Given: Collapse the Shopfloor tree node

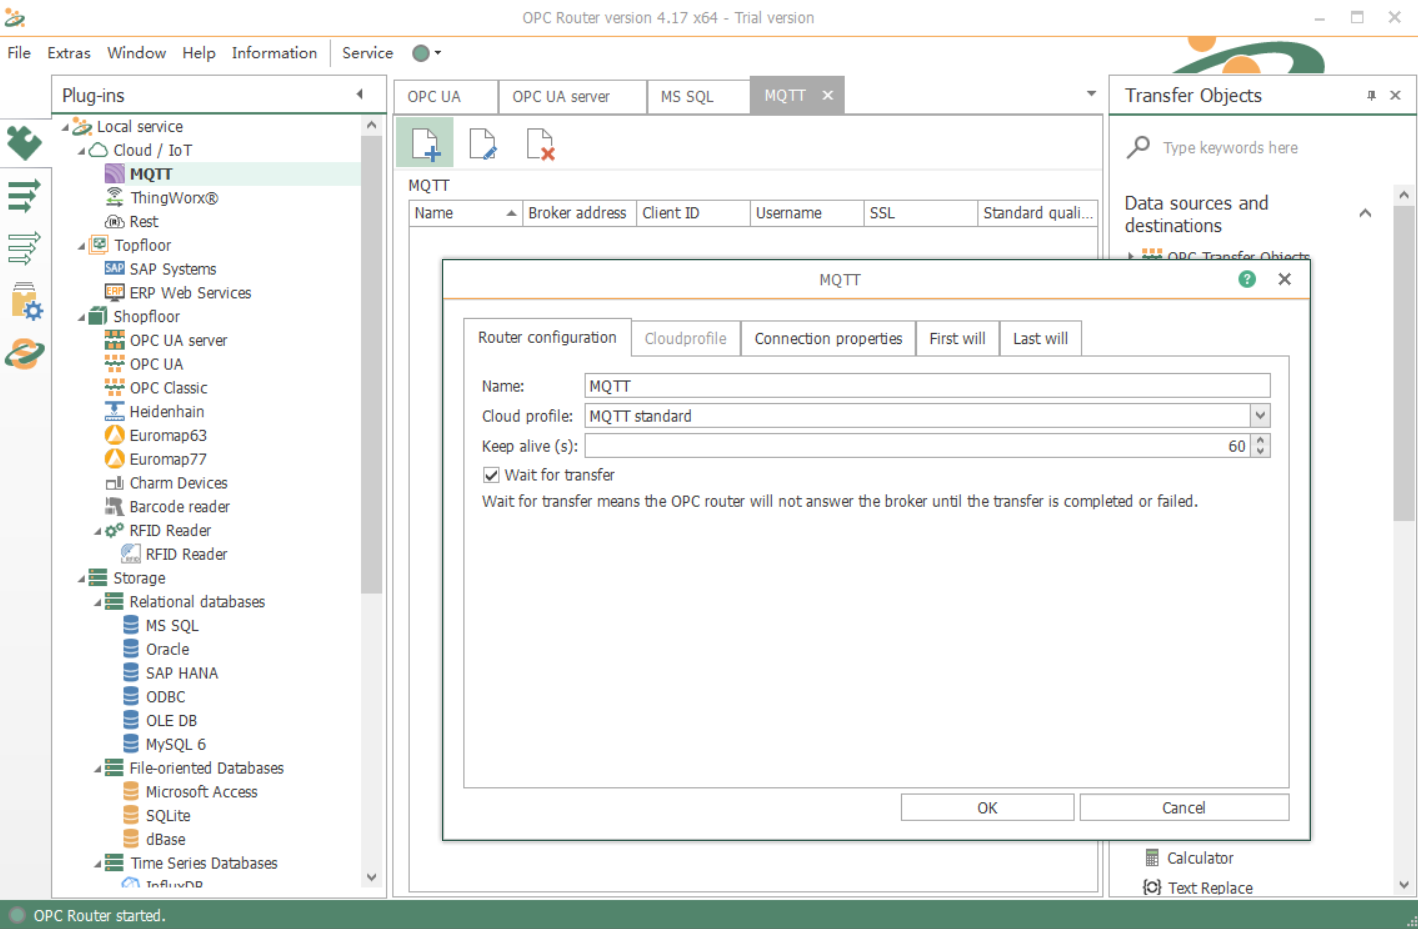Looking at the screenshot, I should [82, 317].
